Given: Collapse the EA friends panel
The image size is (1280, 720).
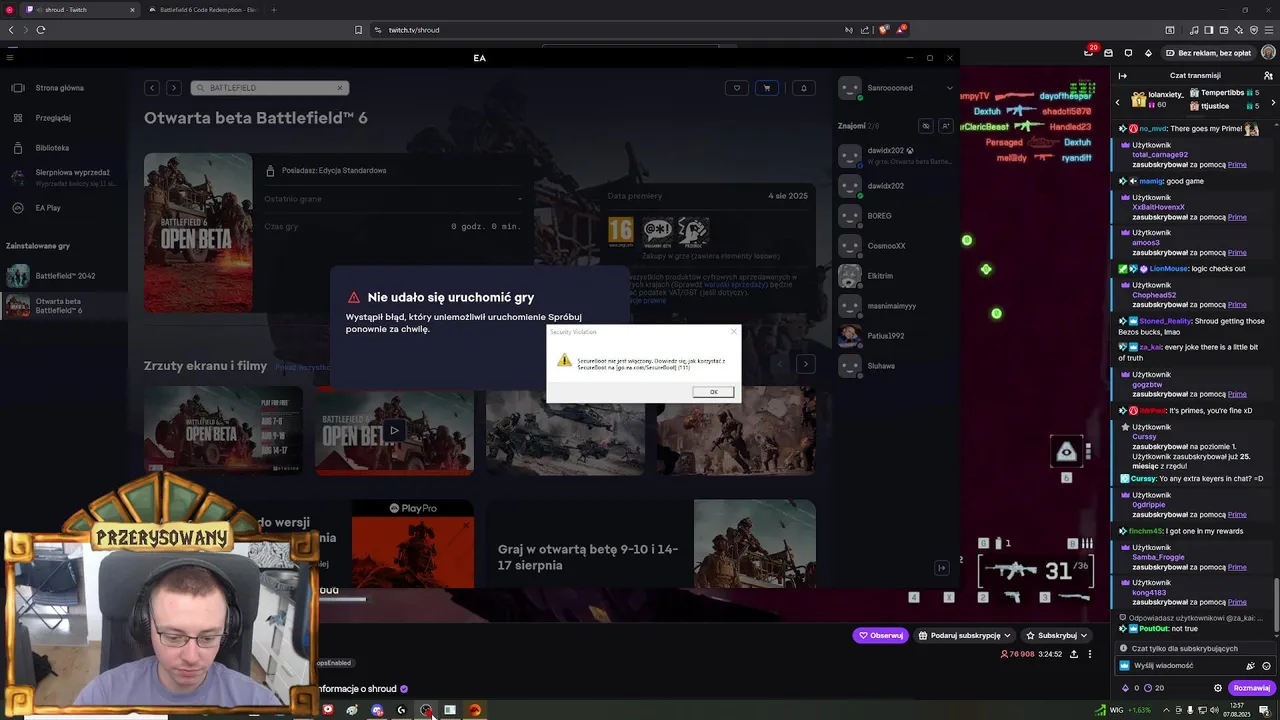Looking at the screenshot, I should click(x=941, y=568).
